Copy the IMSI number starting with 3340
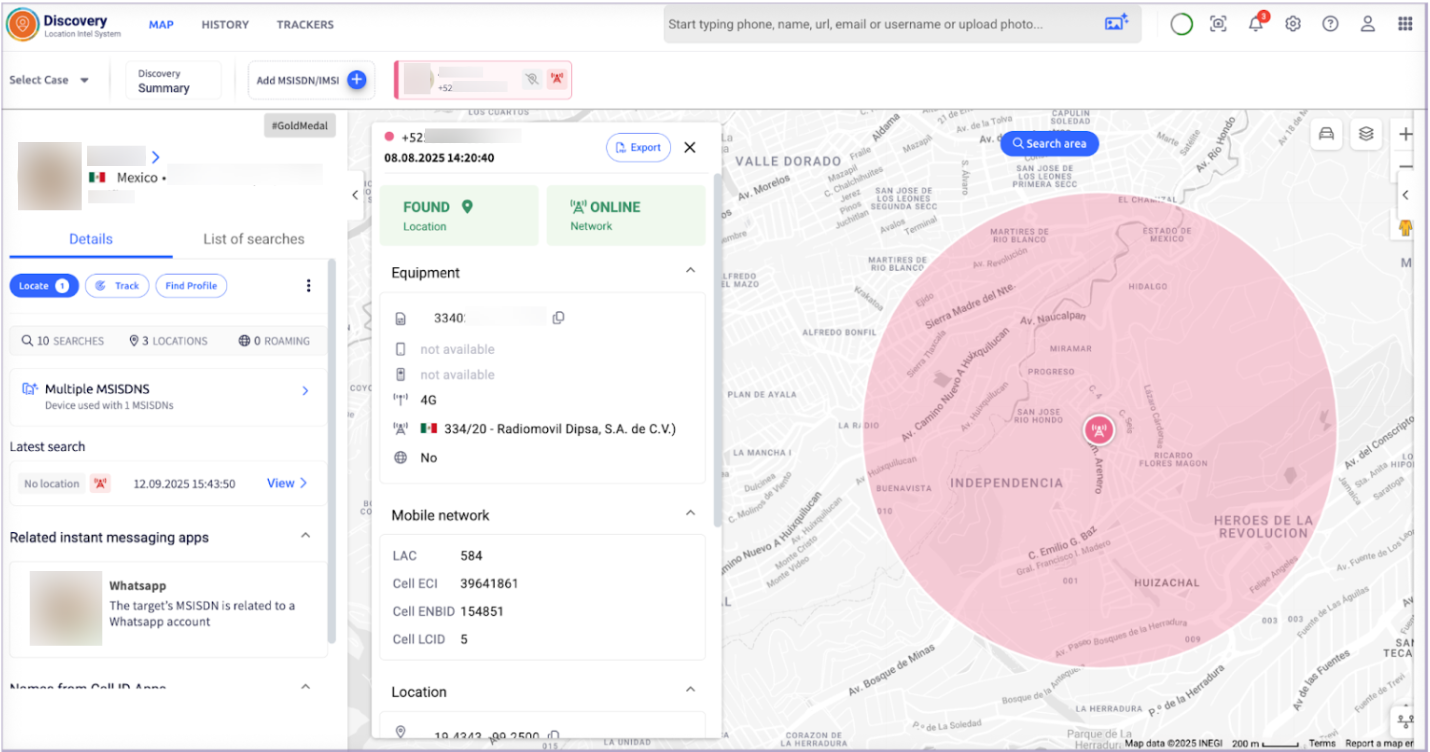This screenshot has height=752, width=1430. (x=558, y=318)
